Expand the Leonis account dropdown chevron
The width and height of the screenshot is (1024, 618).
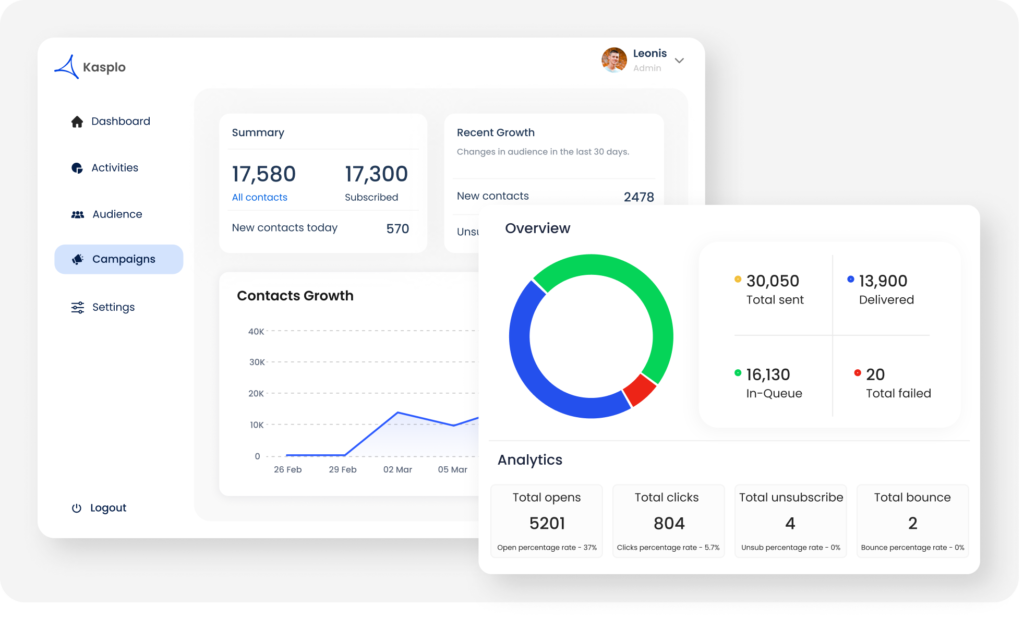(679, 61)
